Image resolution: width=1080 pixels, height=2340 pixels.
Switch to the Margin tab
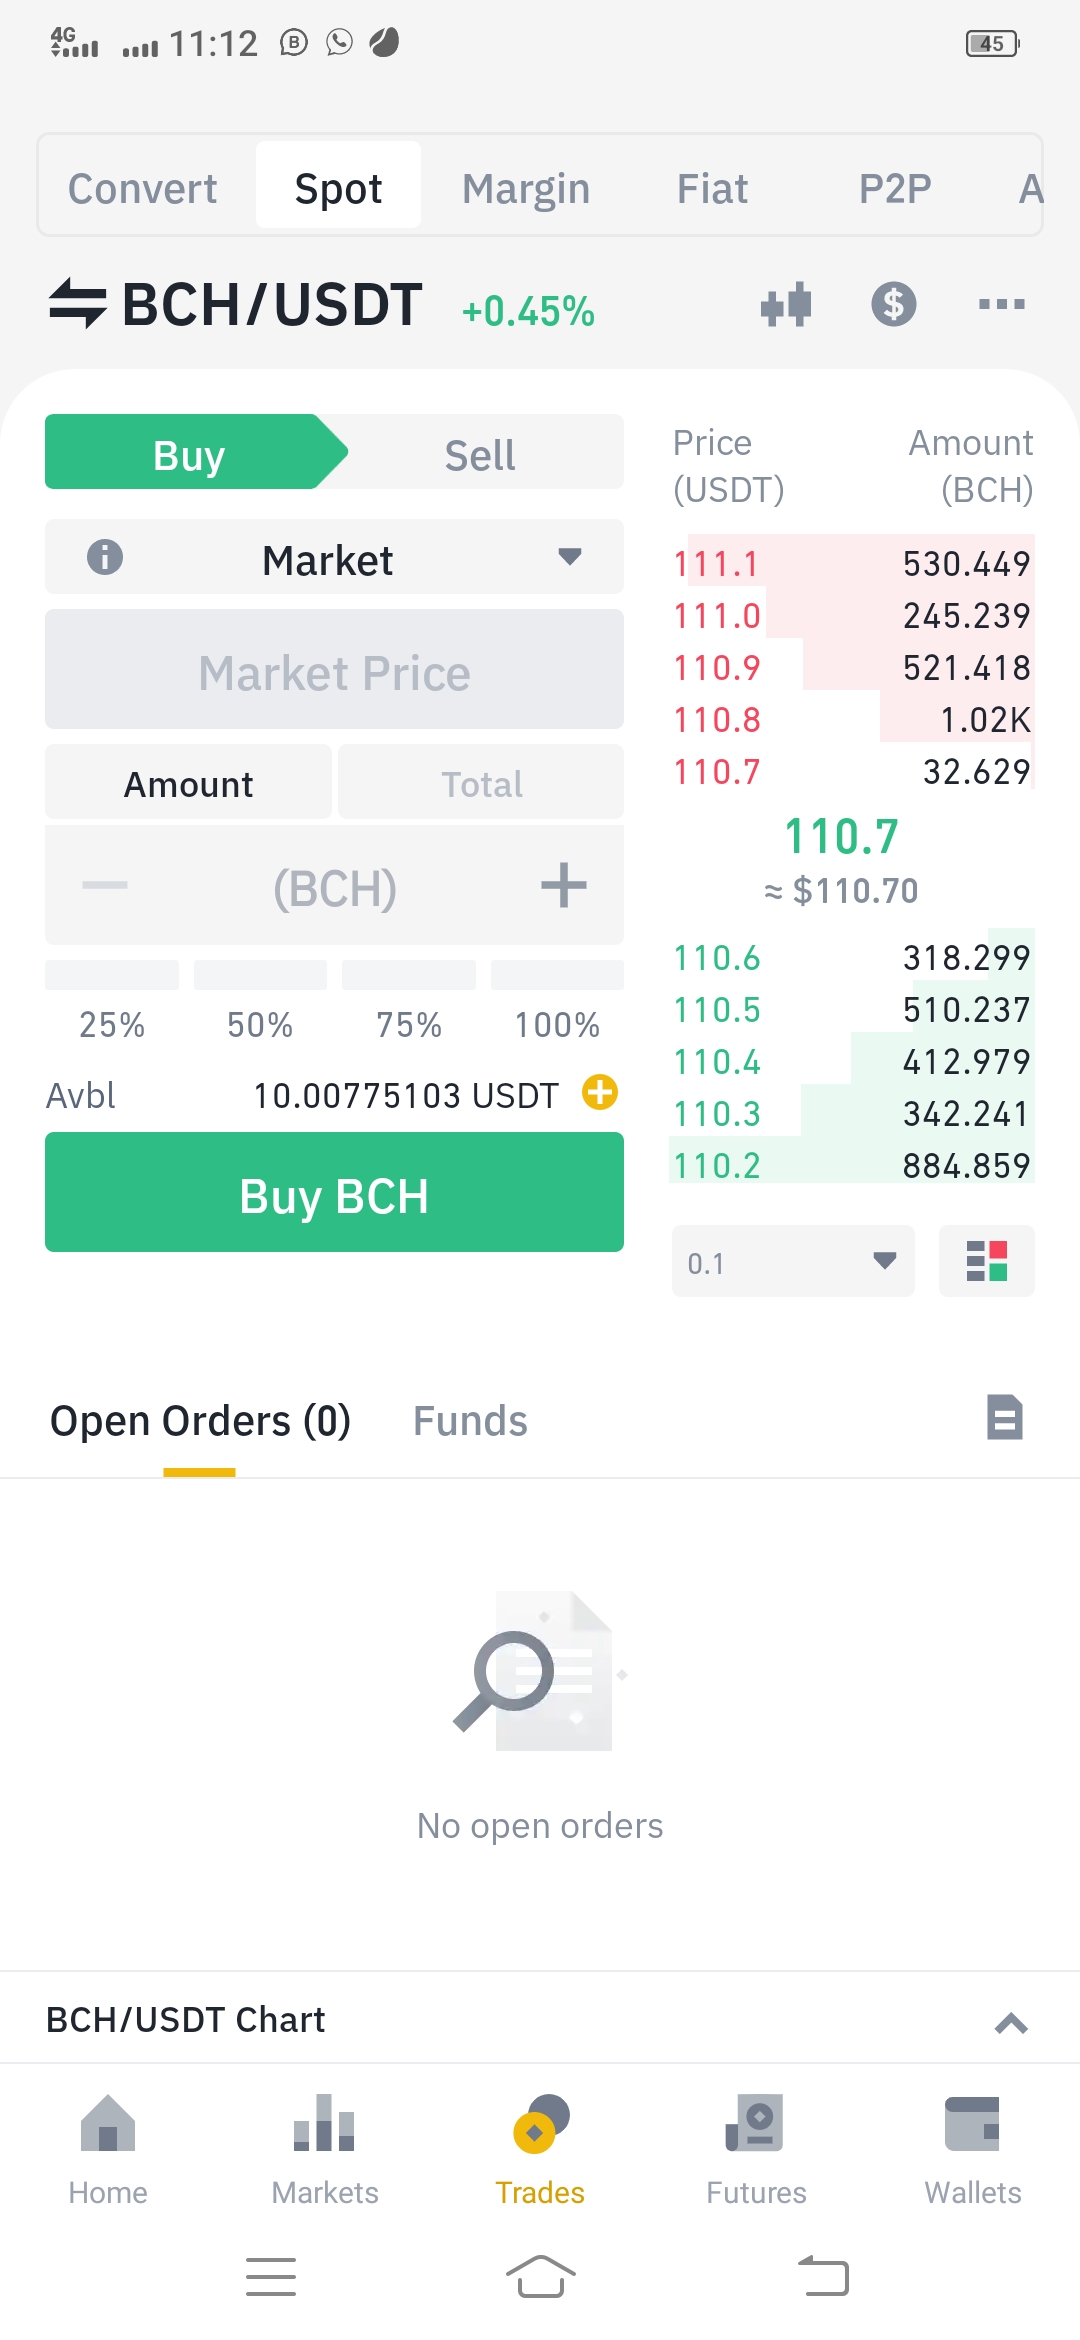pos(526,188)
